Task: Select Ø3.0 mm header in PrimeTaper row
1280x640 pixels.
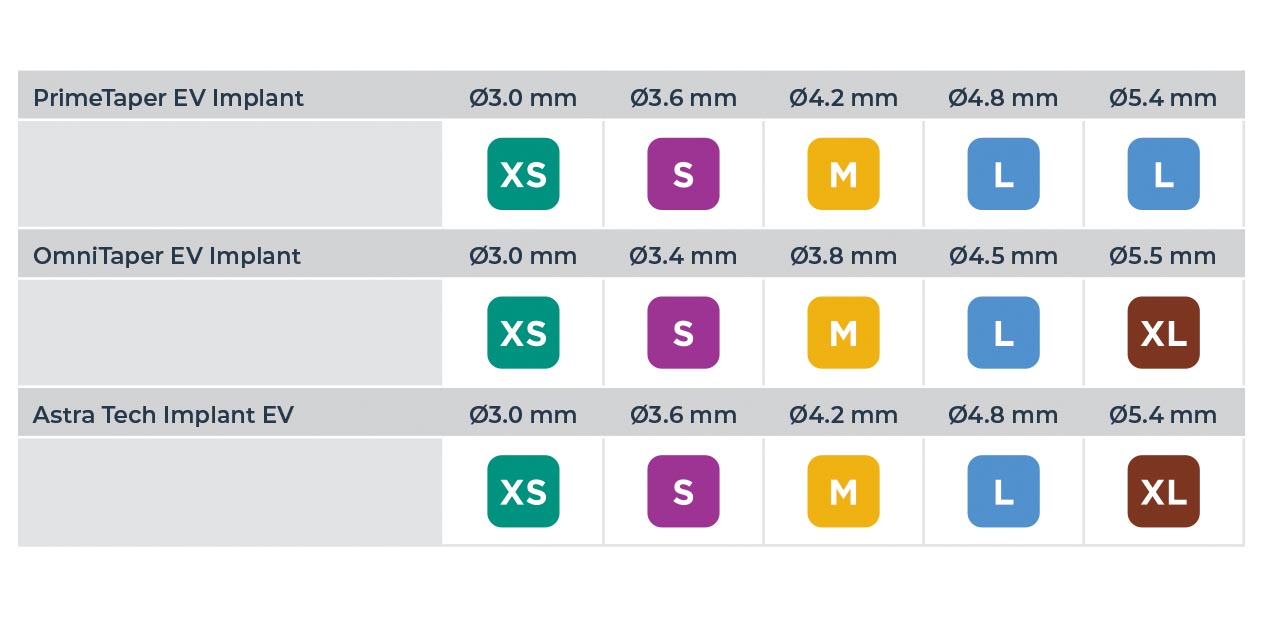Action: [x=523, y=98]
